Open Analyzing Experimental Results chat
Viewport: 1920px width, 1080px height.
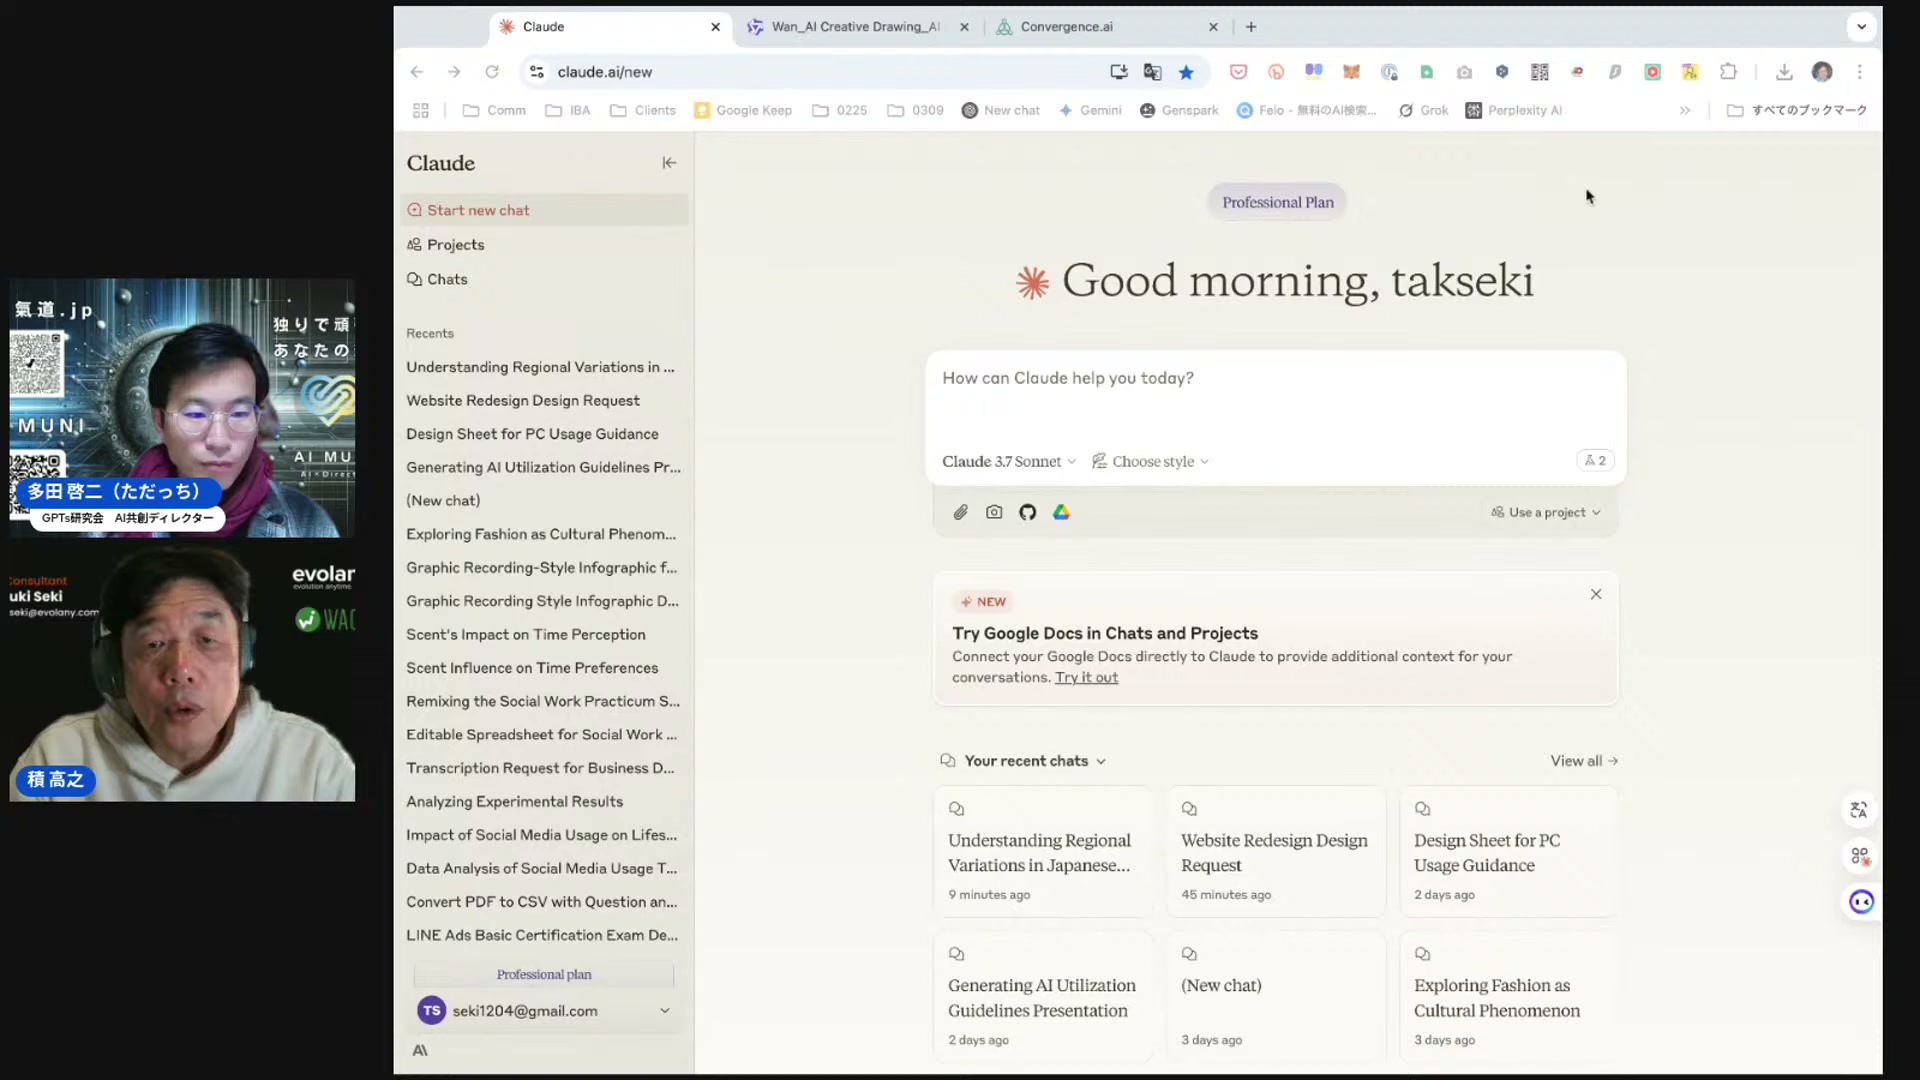(545, 801)
